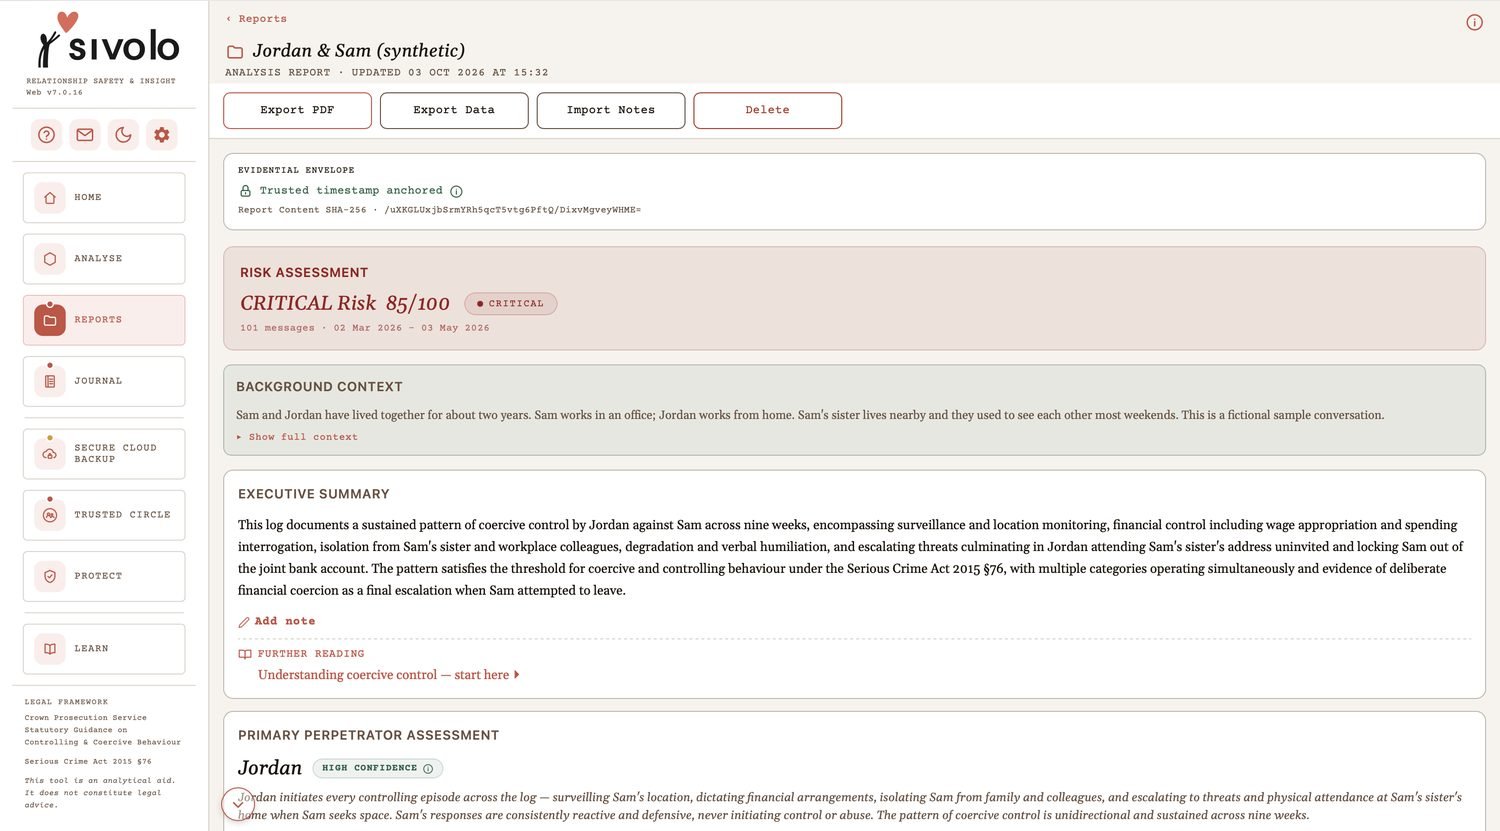The image size is (1500, 831).
Task: Go back to Reports breadcrumb
Action: click(x=257, y=19)
